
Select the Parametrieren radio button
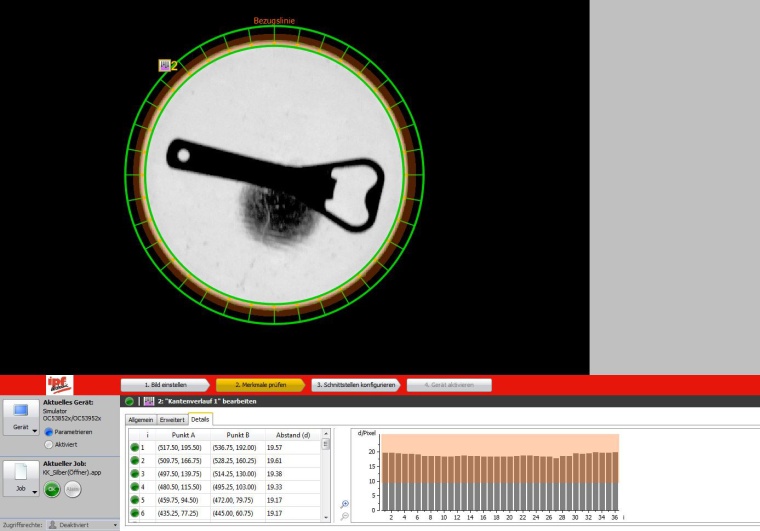(x=47, y=432)
